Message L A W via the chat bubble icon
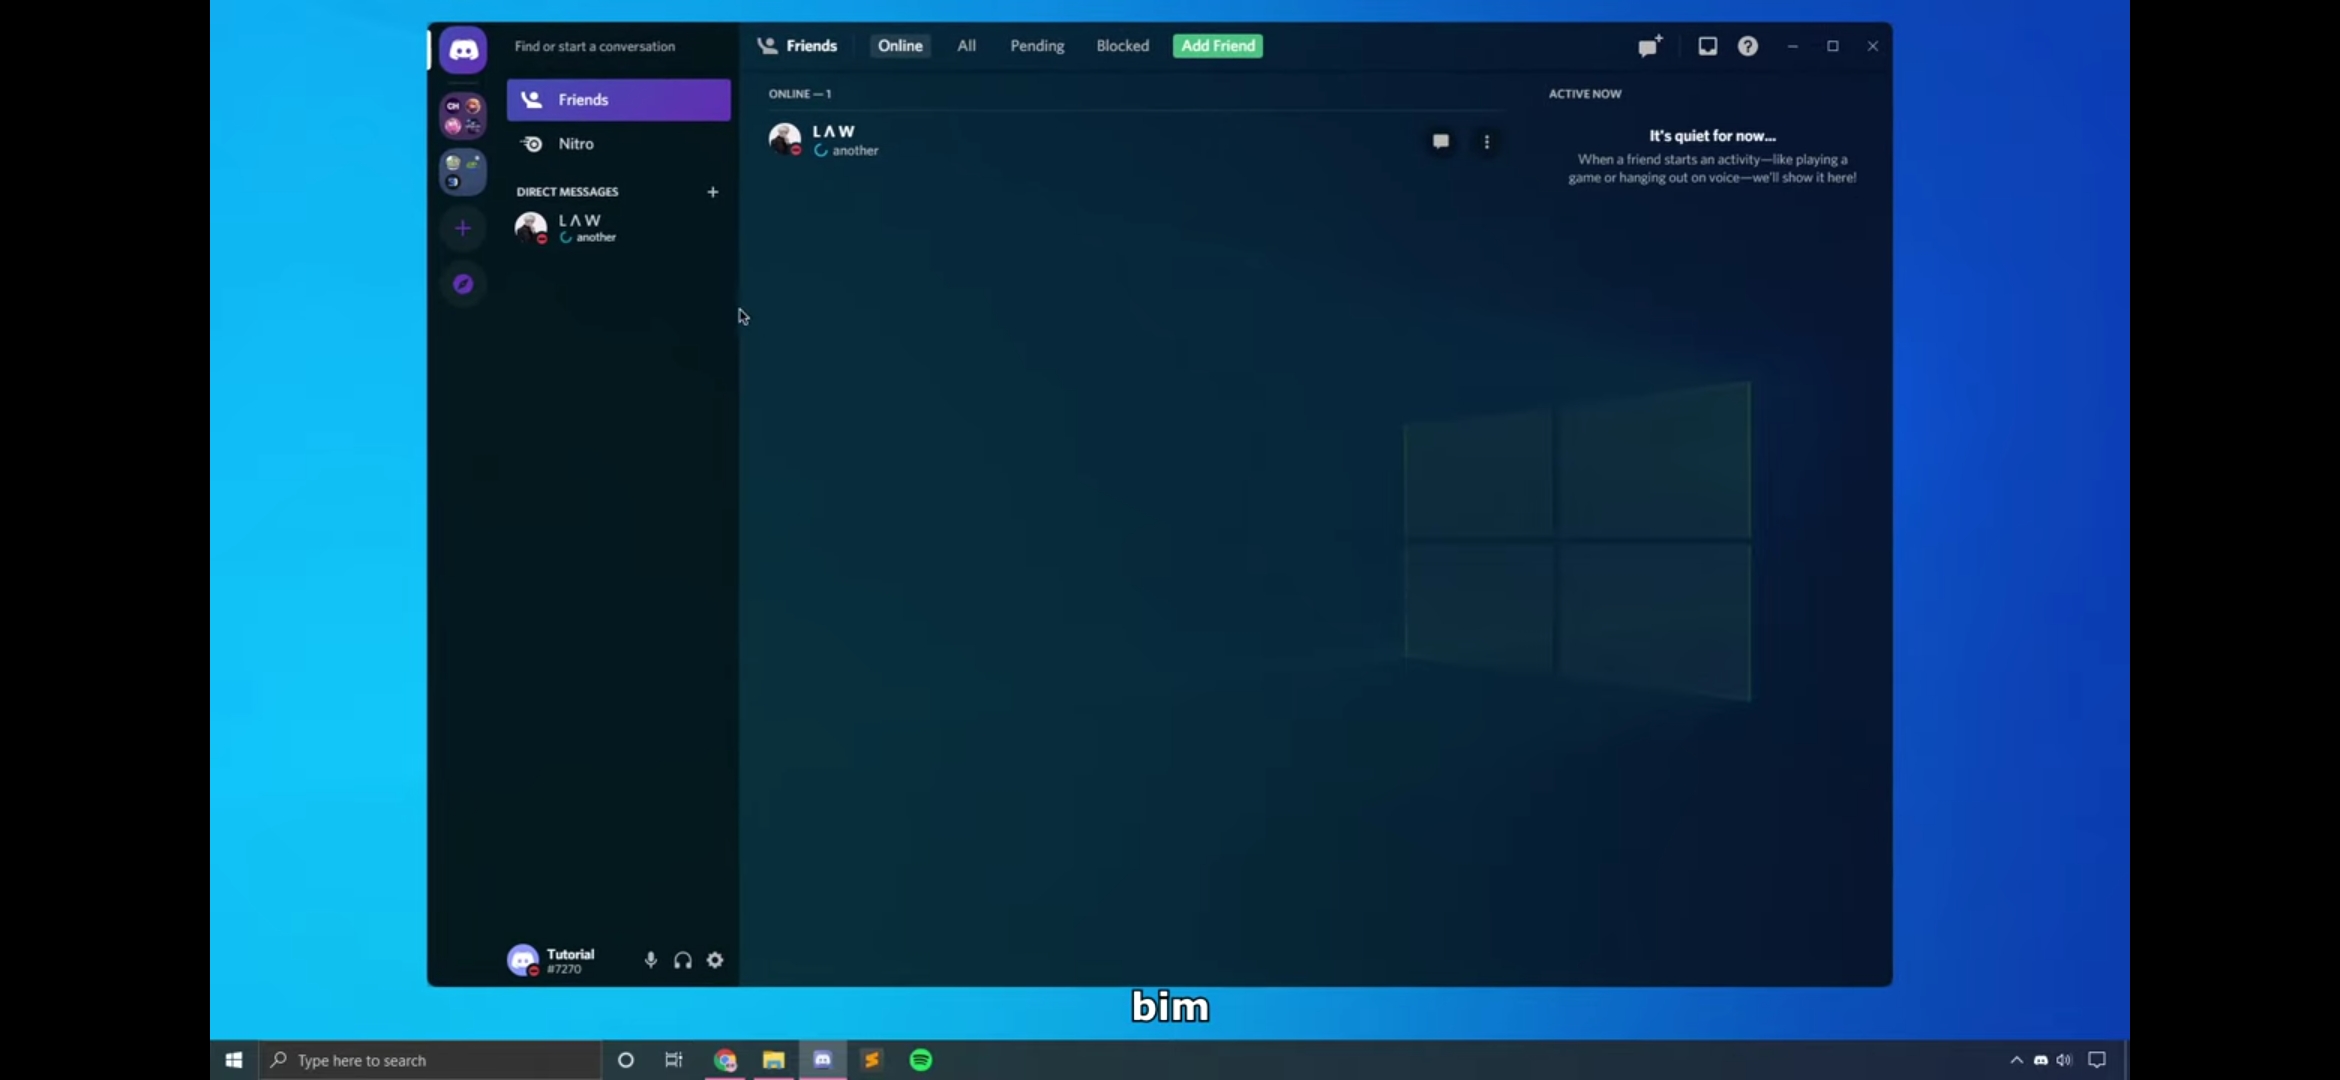The height and width of the screenshot is (1080, 2340). point(1440,141)
